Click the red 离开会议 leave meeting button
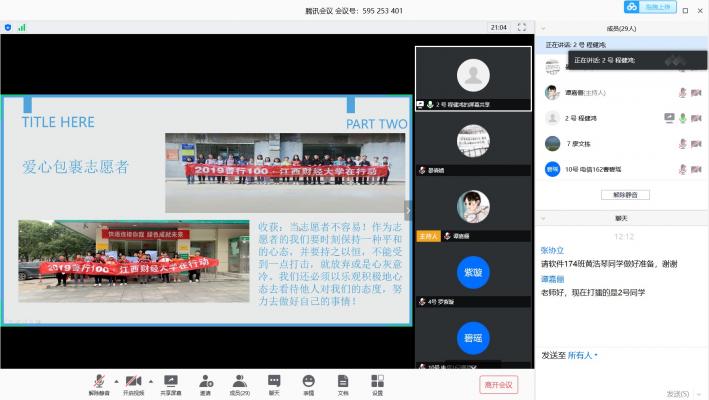The image size is (709, 400). click(x=498, y=384)
